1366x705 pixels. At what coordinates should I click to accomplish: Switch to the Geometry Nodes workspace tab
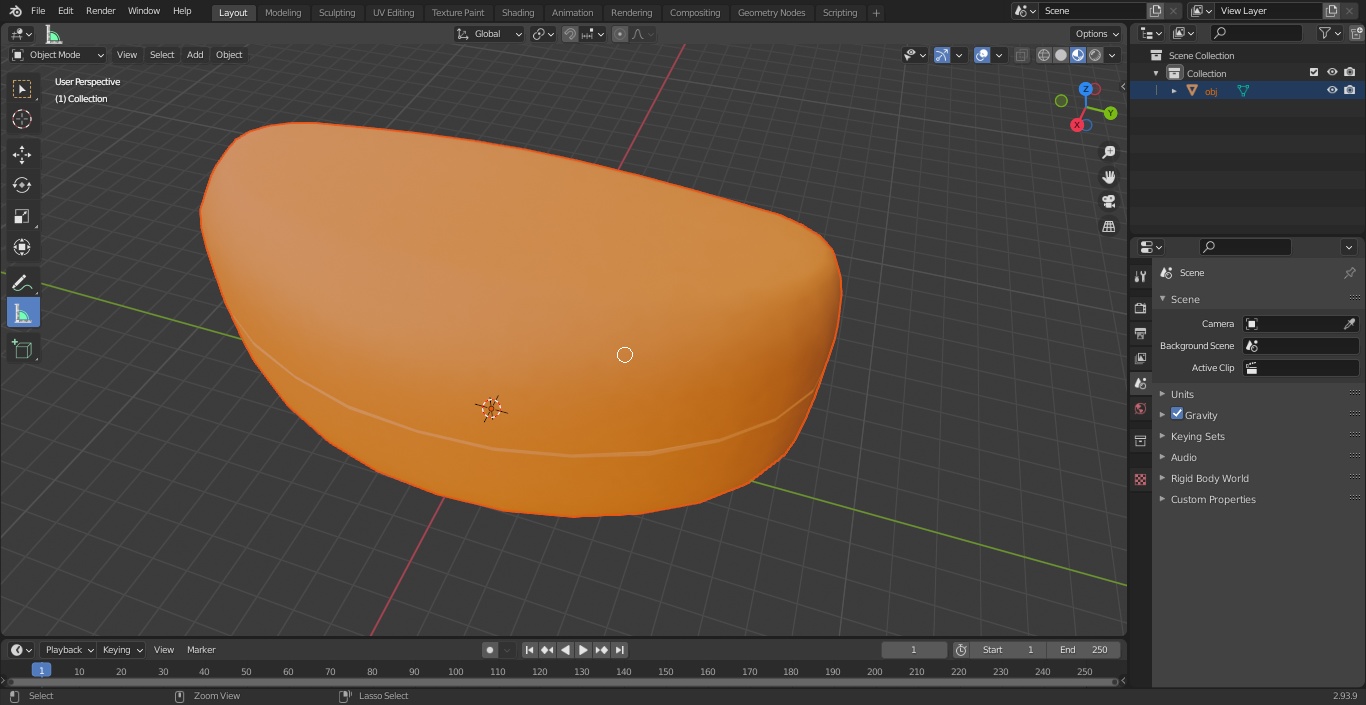[771, 13]
